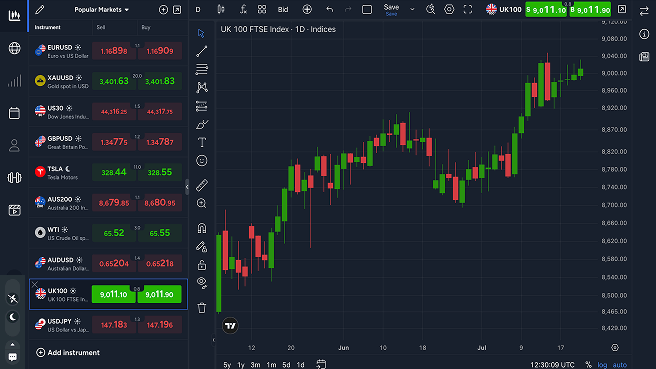Open the instrument info panel icon
Viewport: 656px width, 369px height.
tap(644, 34)
